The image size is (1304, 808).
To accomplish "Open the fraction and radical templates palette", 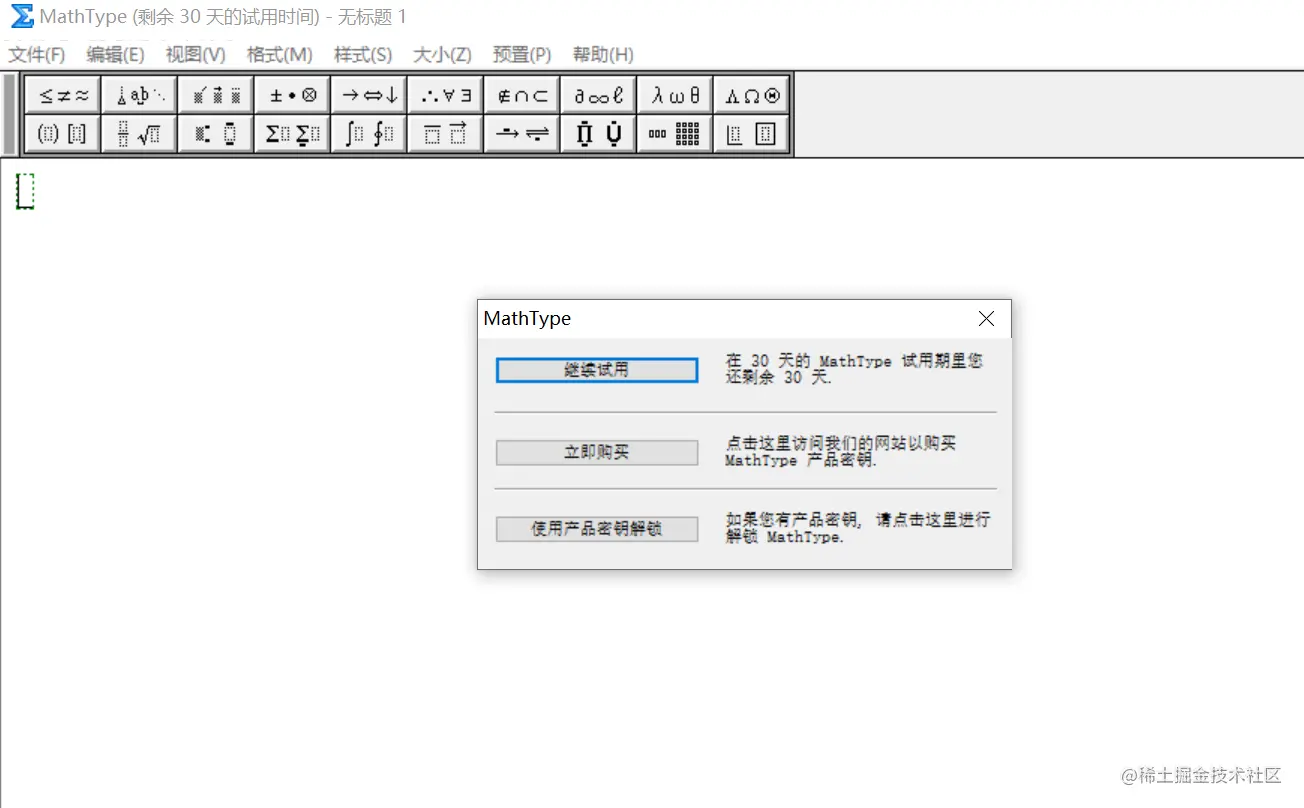I will click(139, 133).
